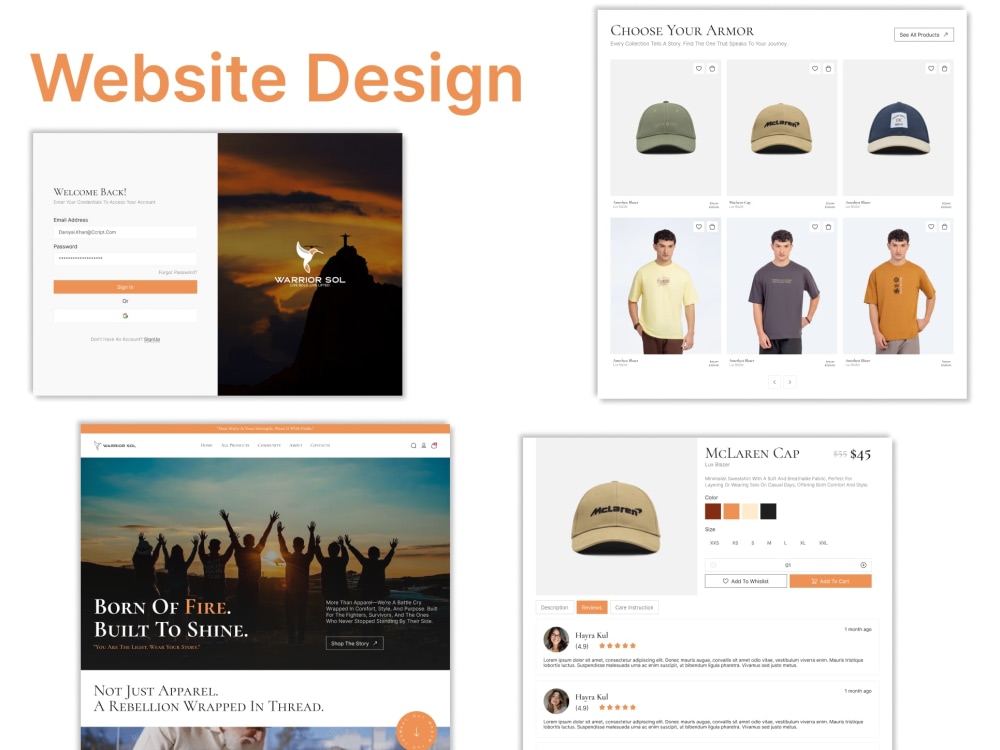Pick size XL option

click(802, 543)
